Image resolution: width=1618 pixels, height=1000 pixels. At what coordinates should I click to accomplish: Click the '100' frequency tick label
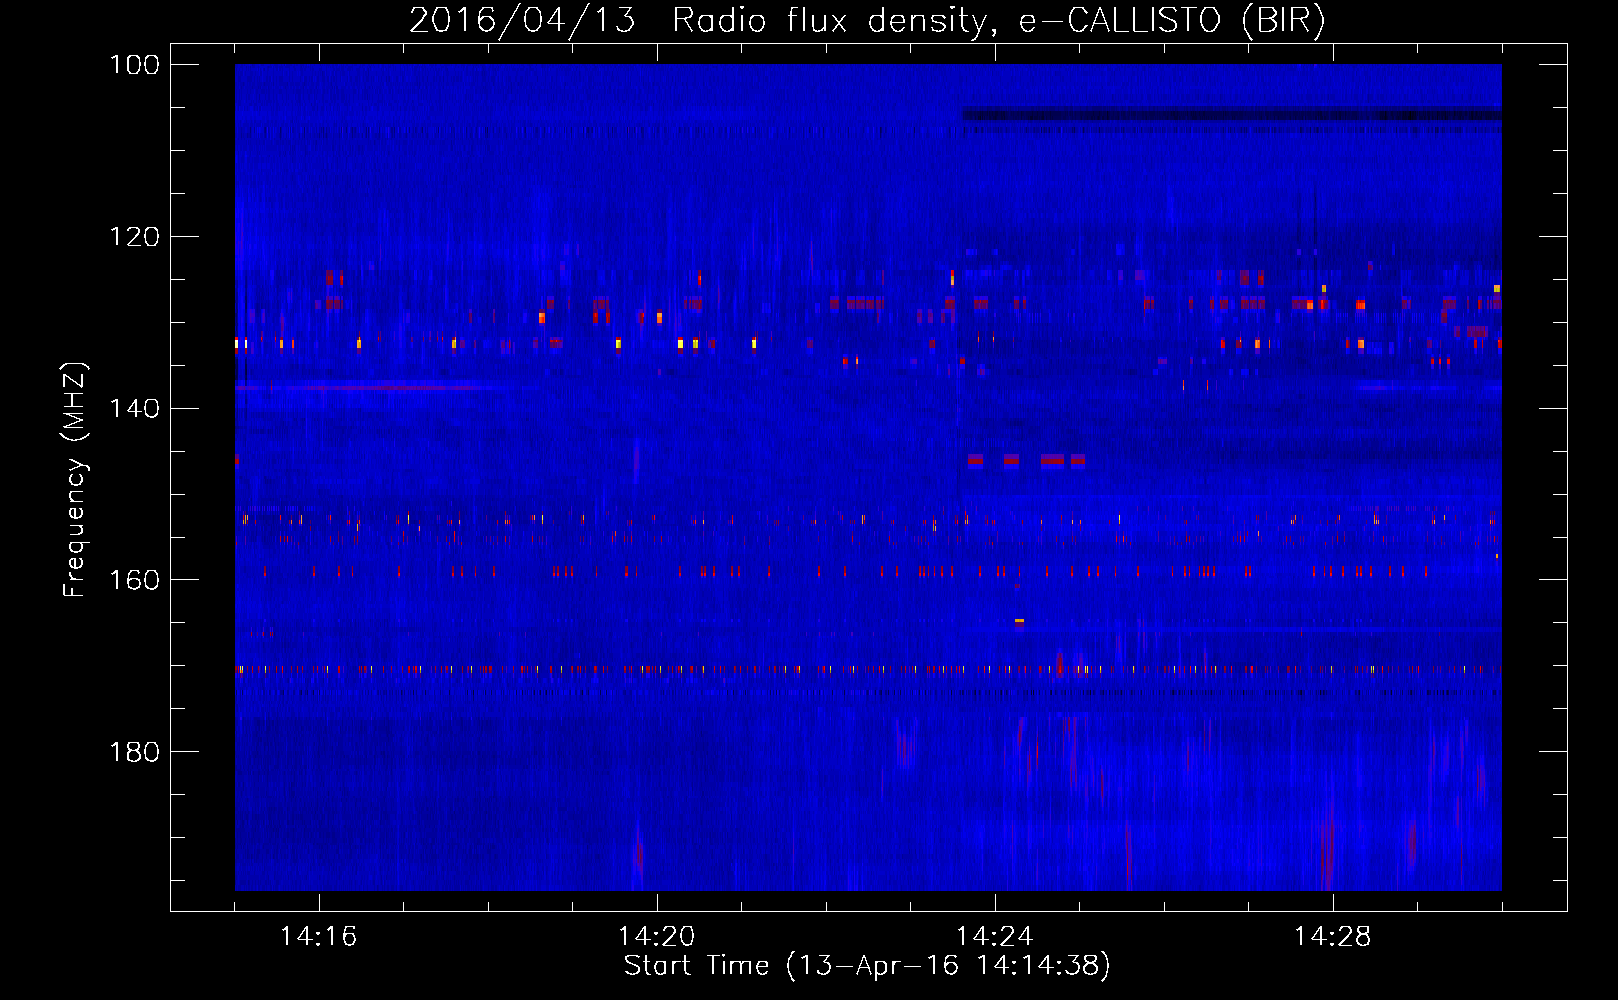click(135, 65)
